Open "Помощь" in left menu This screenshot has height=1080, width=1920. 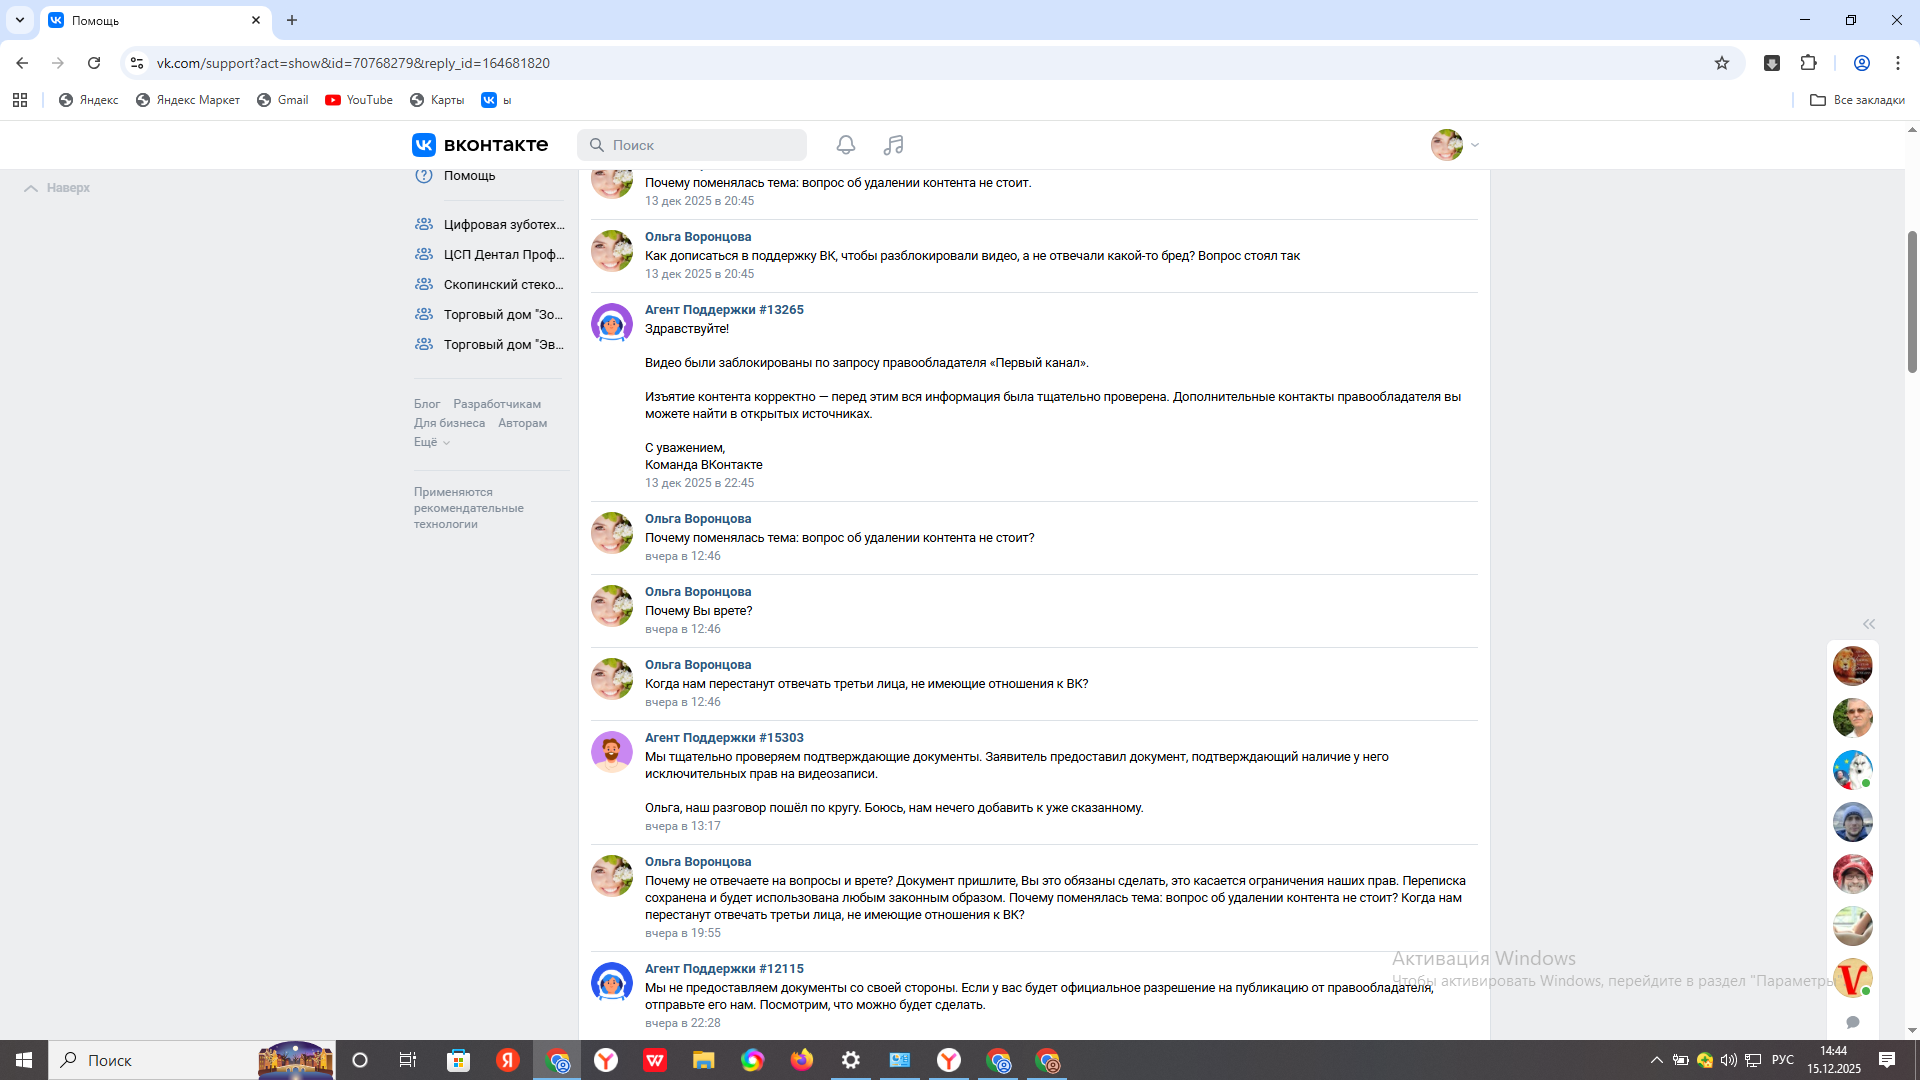pos(469,176)
